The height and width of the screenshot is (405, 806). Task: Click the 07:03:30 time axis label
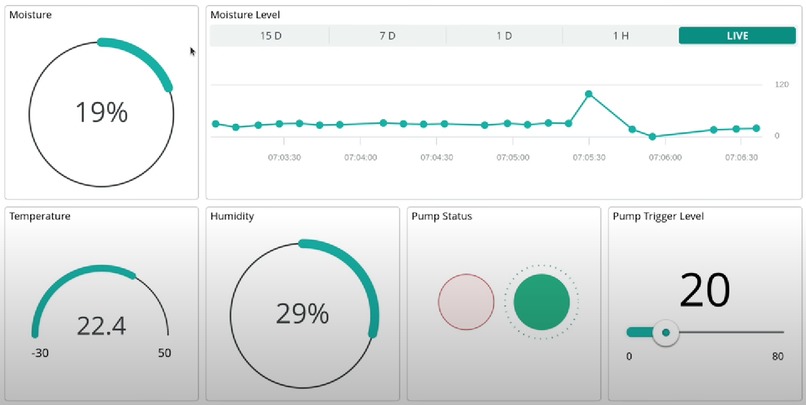[284, 157]
